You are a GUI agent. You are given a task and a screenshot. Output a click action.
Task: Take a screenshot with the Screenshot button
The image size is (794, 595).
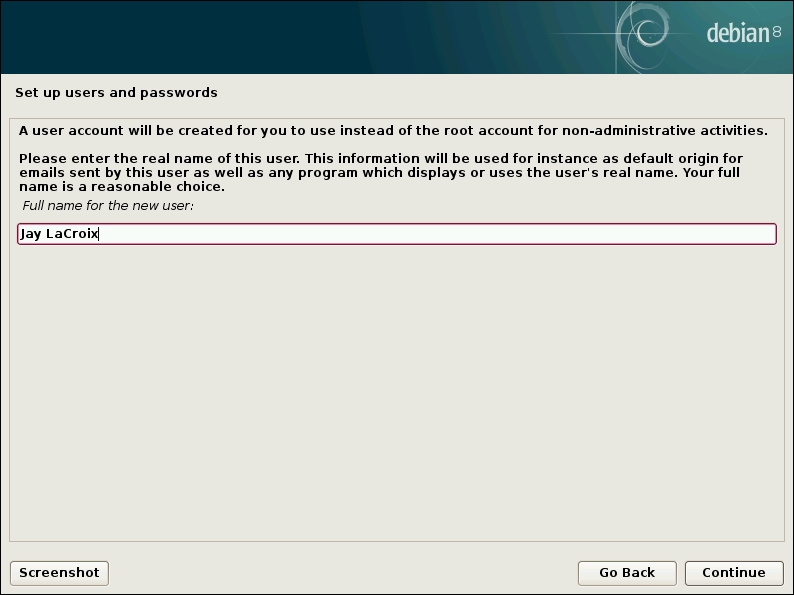click(x=59, y=573)
